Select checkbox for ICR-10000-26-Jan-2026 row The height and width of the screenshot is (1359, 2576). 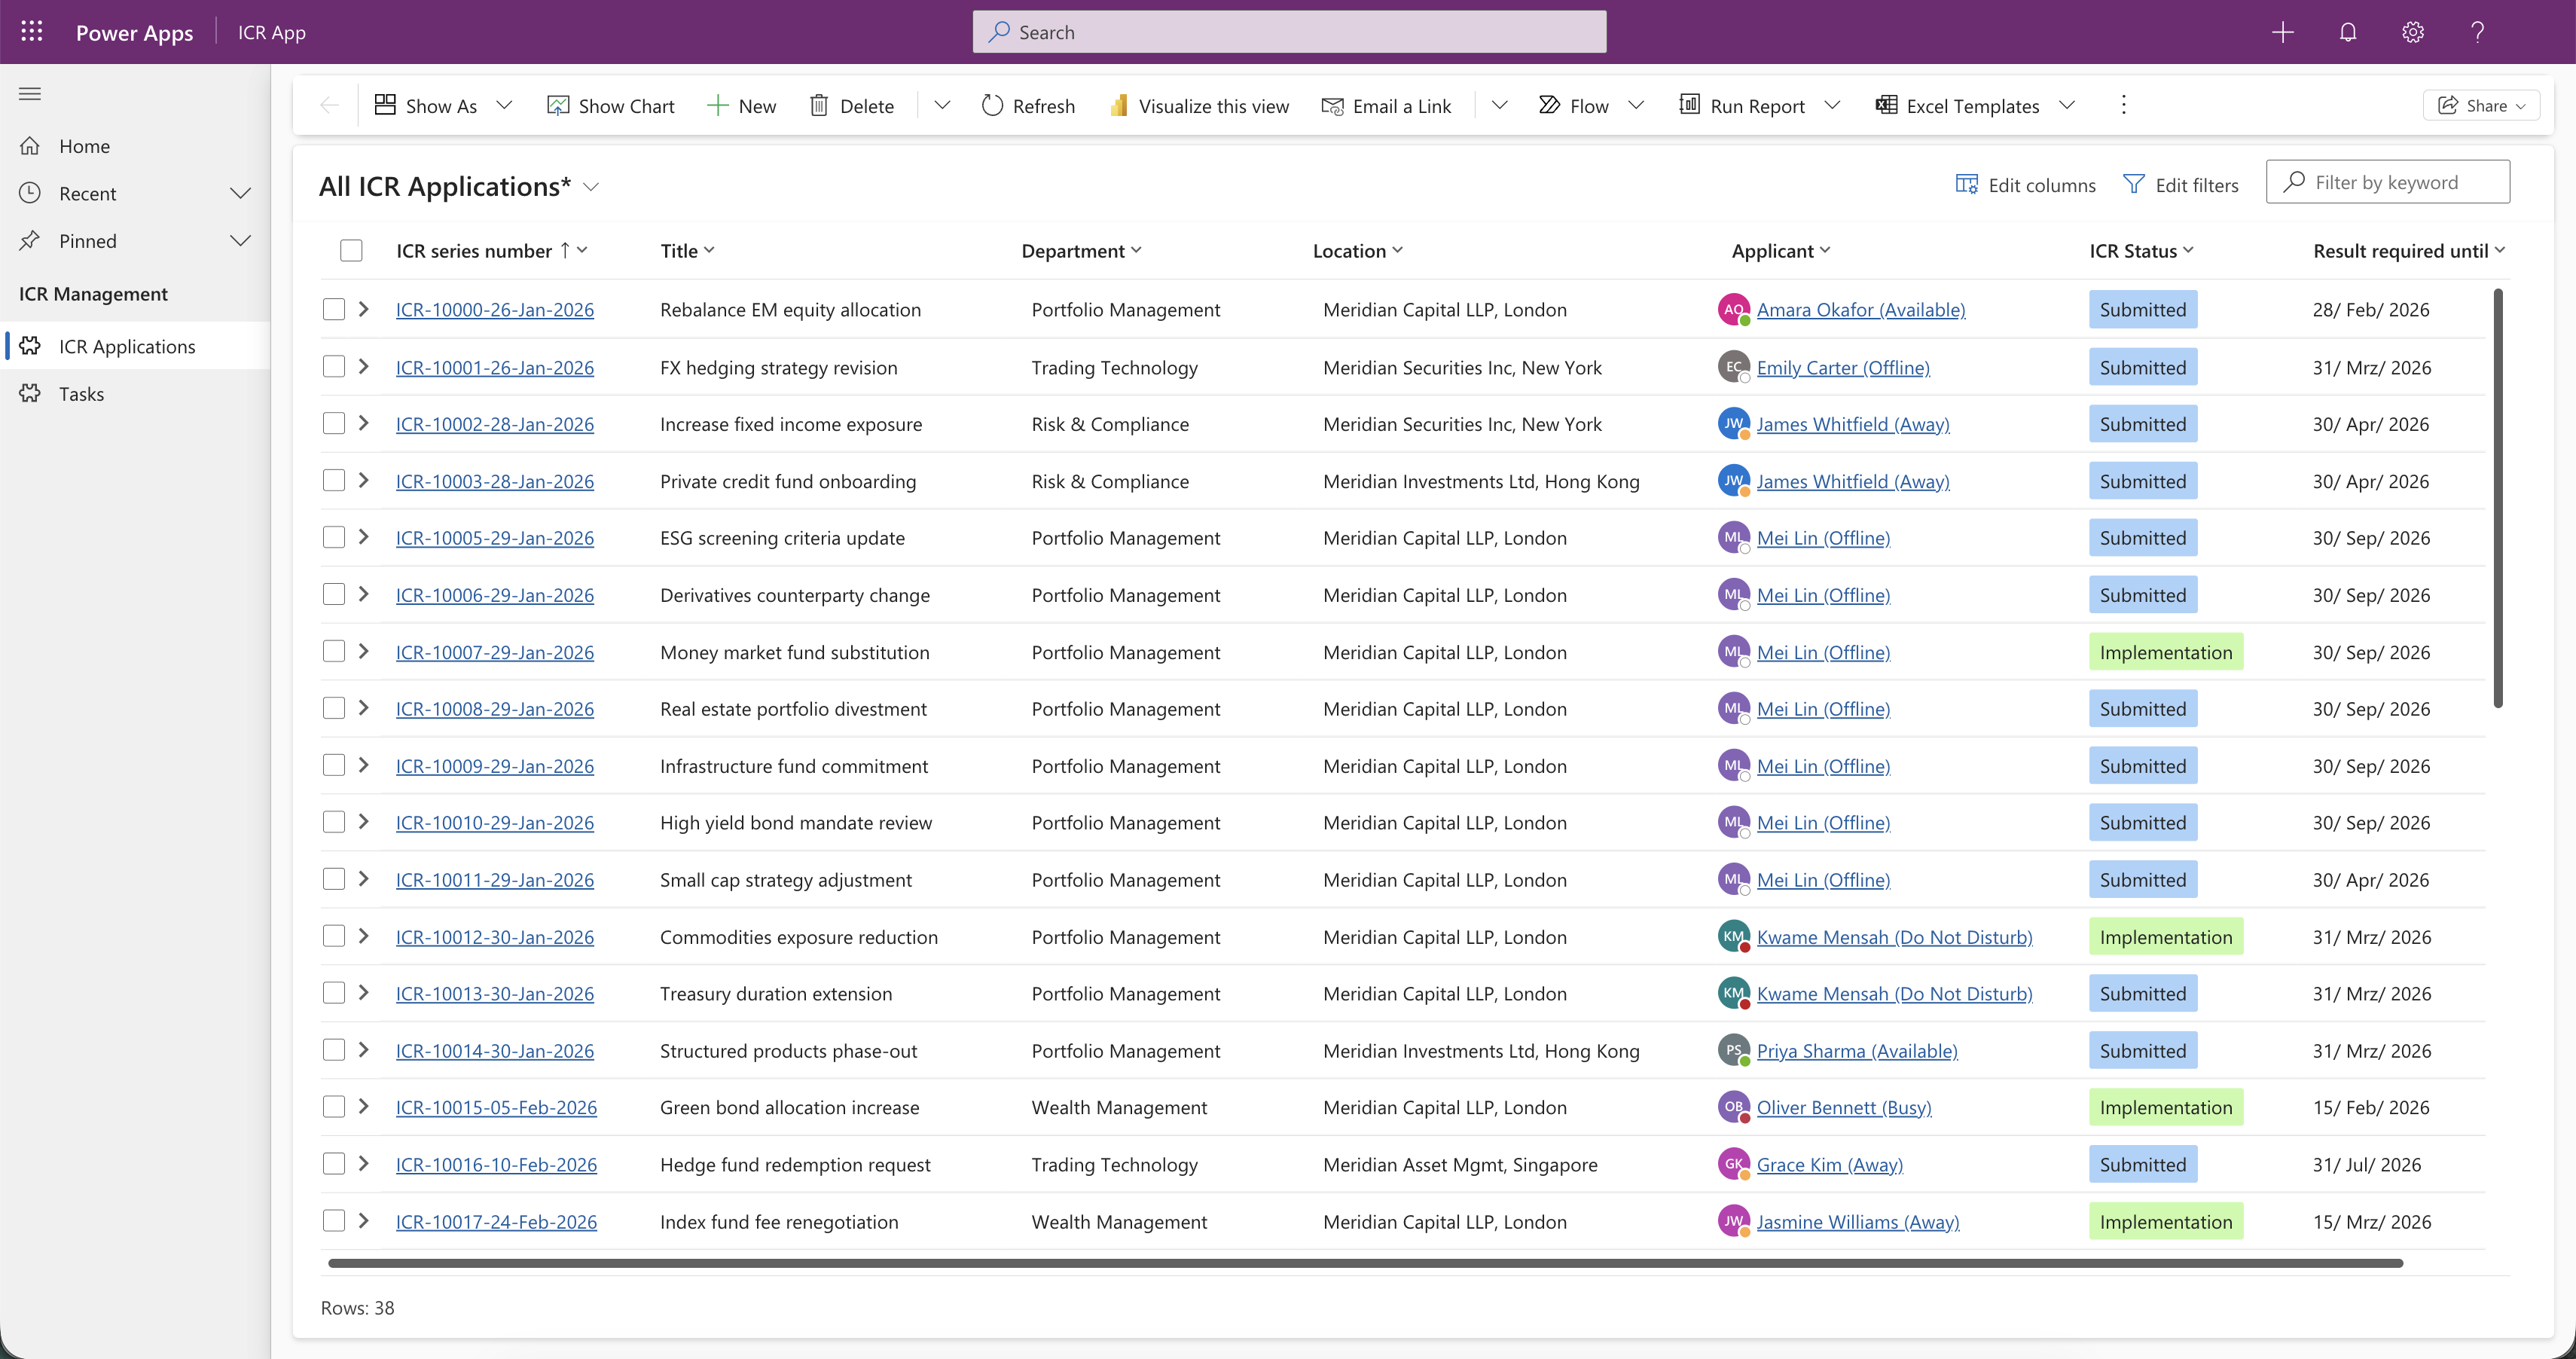[x=333, y=309]
